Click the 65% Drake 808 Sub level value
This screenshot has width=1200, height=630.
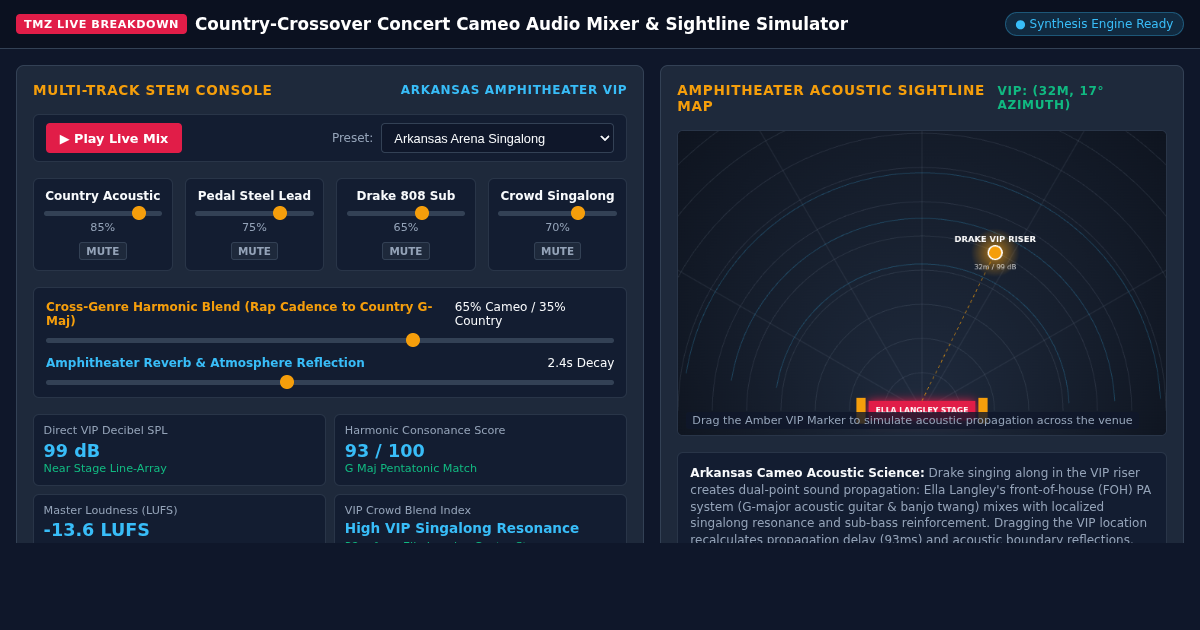tap(406, 228)
